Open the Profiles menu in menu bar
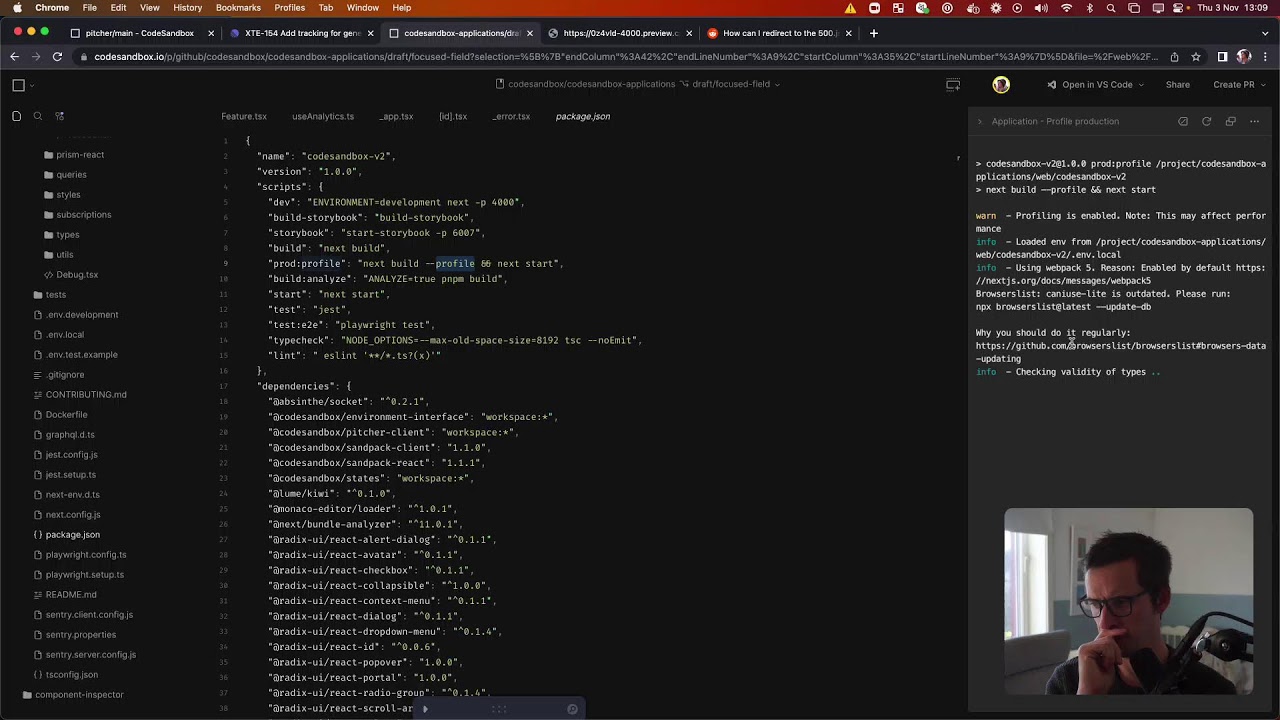 tap(289, 8)
